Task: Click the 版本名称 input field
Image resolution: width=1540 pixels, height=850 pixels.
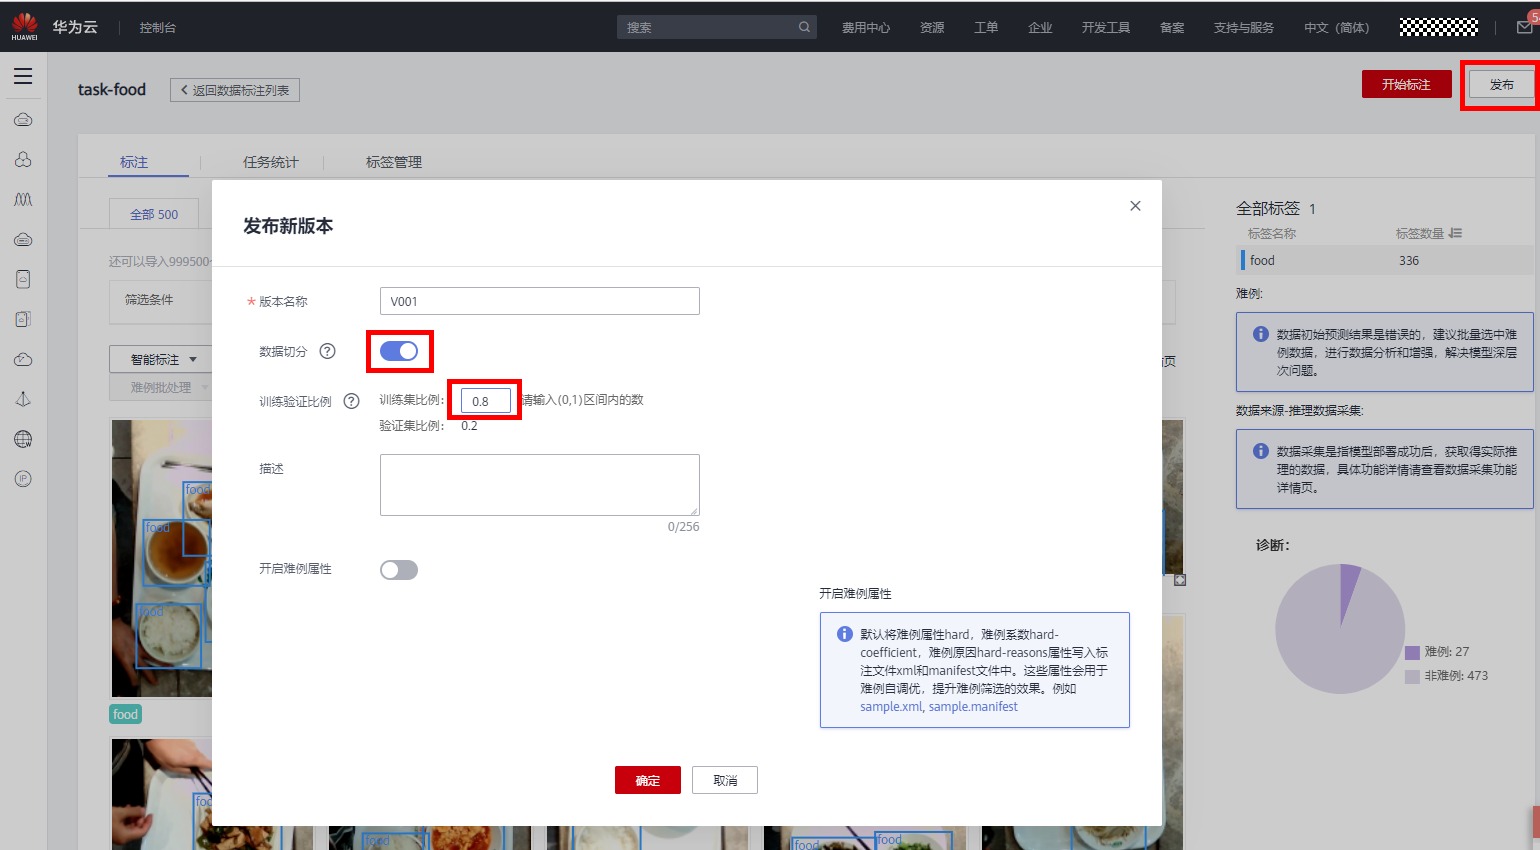Action: coord(539,301)
